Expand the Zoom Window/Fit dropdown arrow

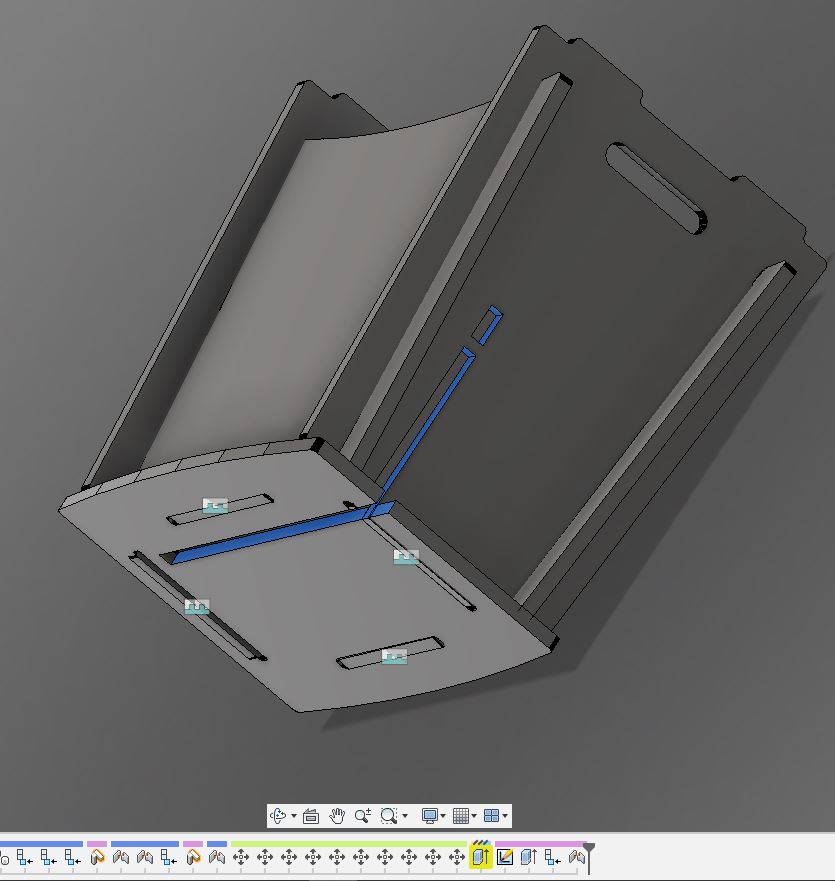tap(404, 816)
